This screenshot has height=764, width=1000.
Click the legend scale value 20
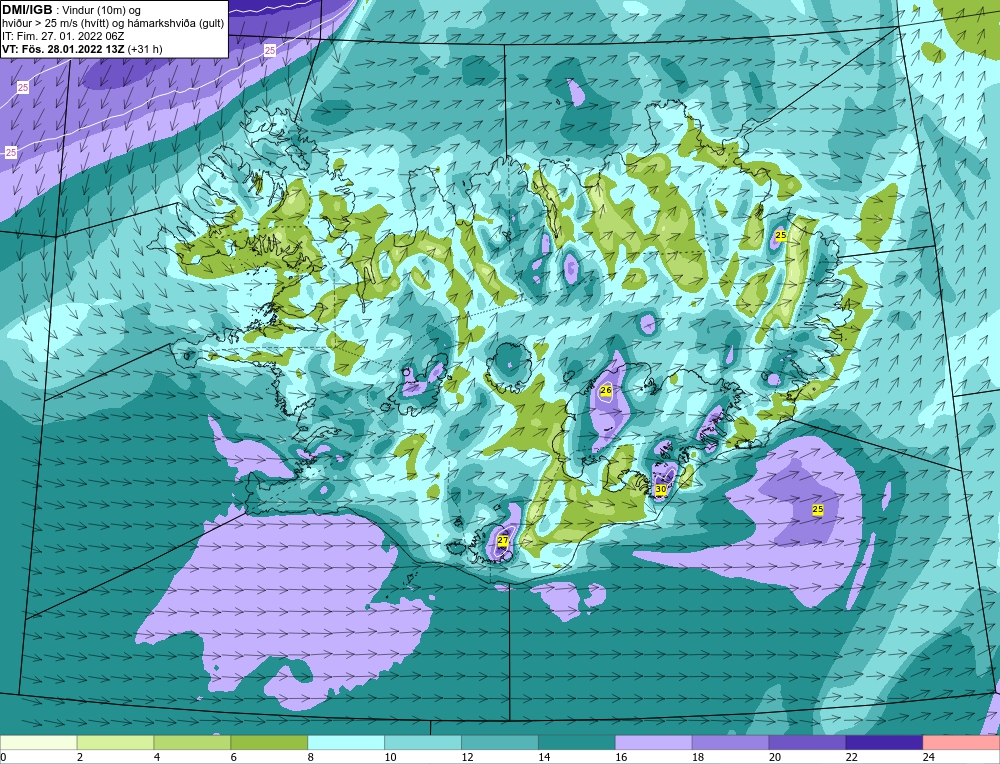(775, 758)
